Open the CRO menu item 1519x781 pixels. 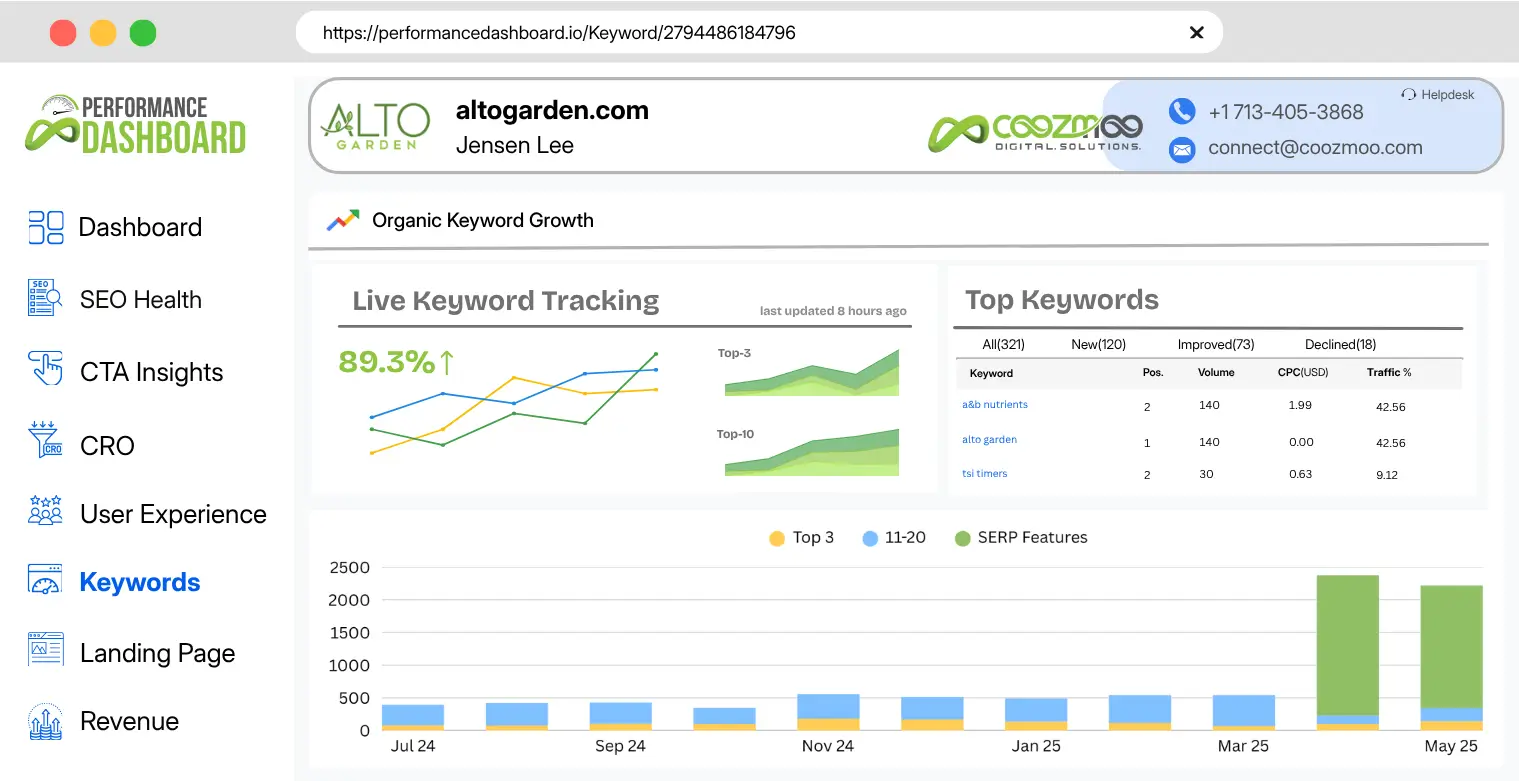[x=107, y=445]
